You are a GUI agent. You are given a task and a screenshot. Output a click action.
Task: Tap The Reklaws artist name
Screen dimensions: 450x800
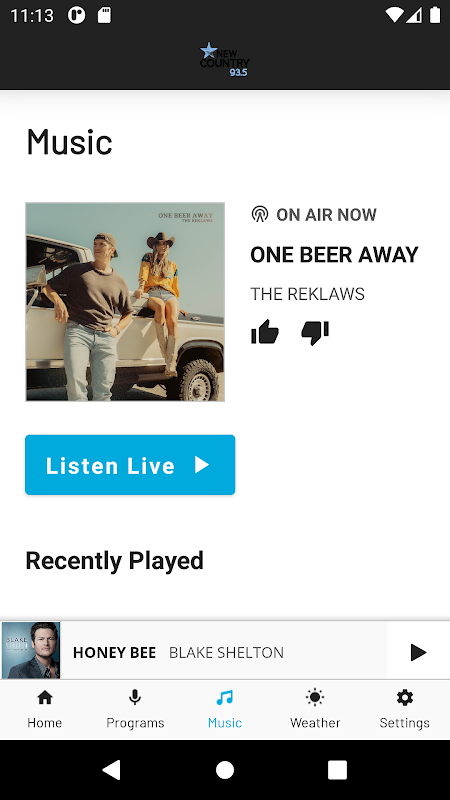click(x=308, y=294)
